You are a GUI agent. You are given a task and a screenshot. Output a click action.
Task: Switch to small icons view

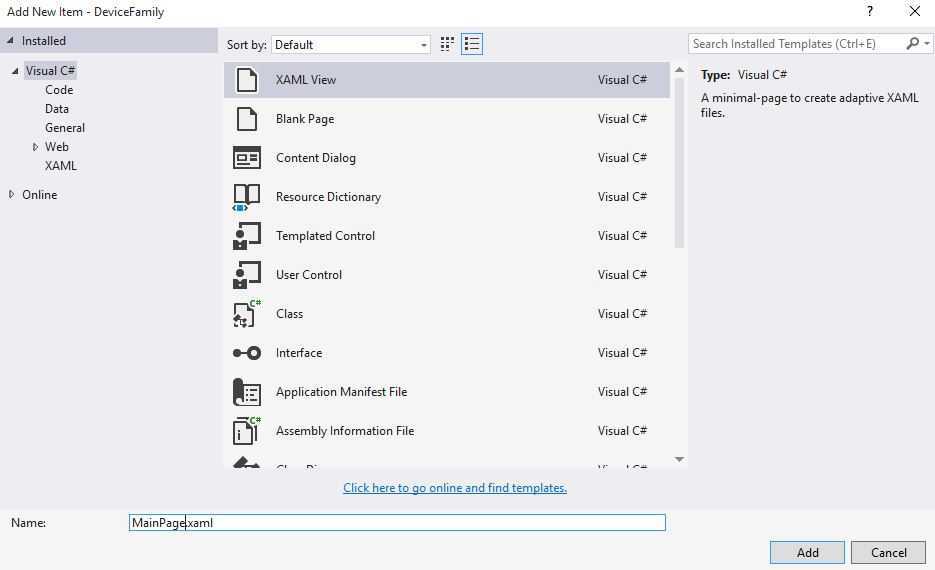(x=447, y=44)
